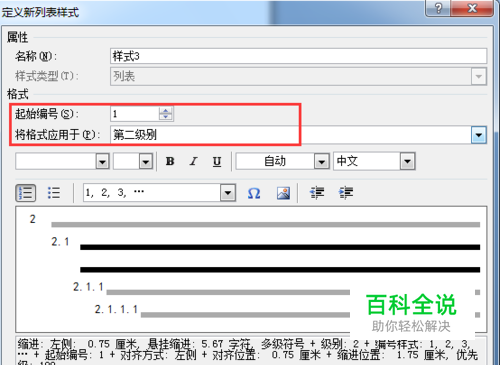Click the 第二级别 level field
The height and width of the screenshot is (365, 500).
[291, 135]
